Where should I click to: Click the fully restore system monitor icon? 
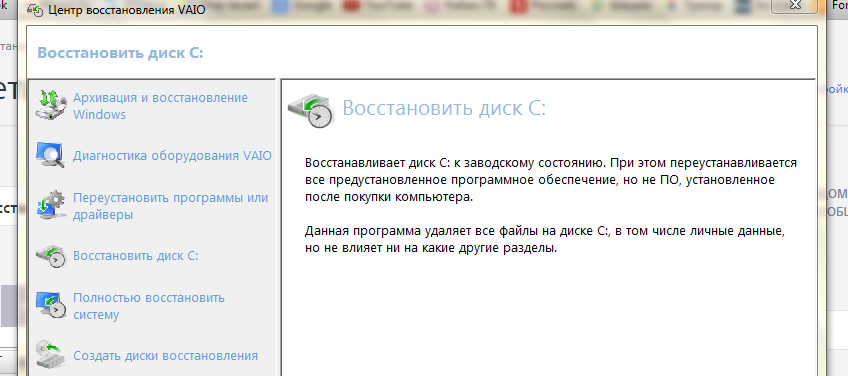click(51, 306)
